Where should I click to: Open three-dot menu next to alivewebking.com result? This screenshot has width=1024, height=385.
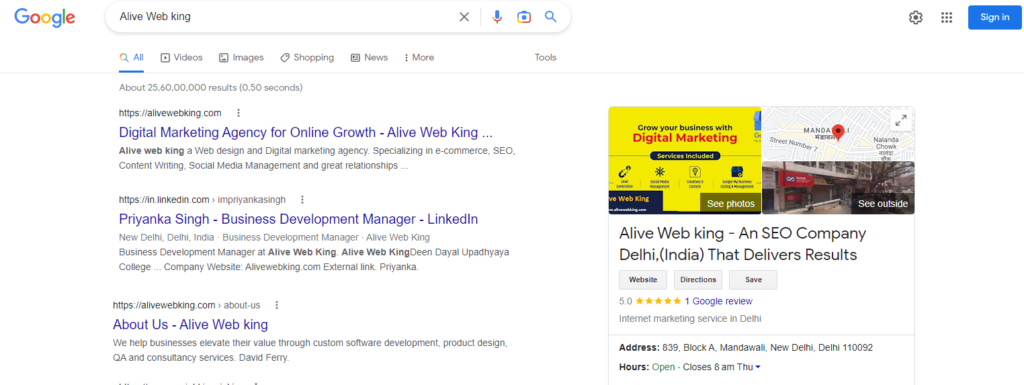238,112
